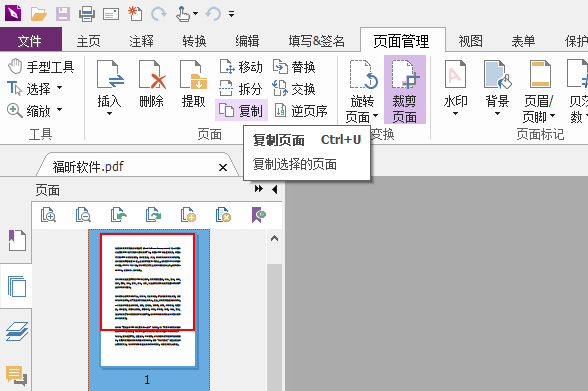Switch to the 主页 tab
Image resolution: width=588 pixels, height=391 pixels.
[88, 40]
